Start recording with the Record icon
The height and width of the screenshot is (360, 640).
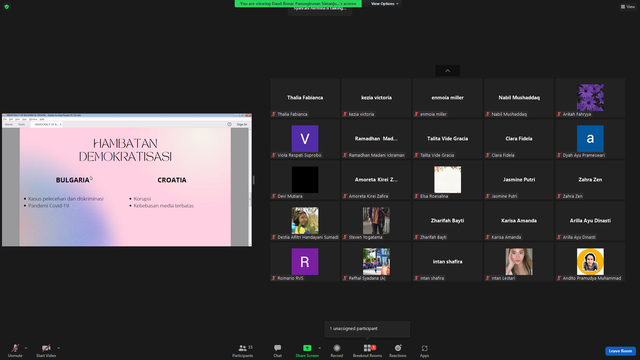click(337, 348)
